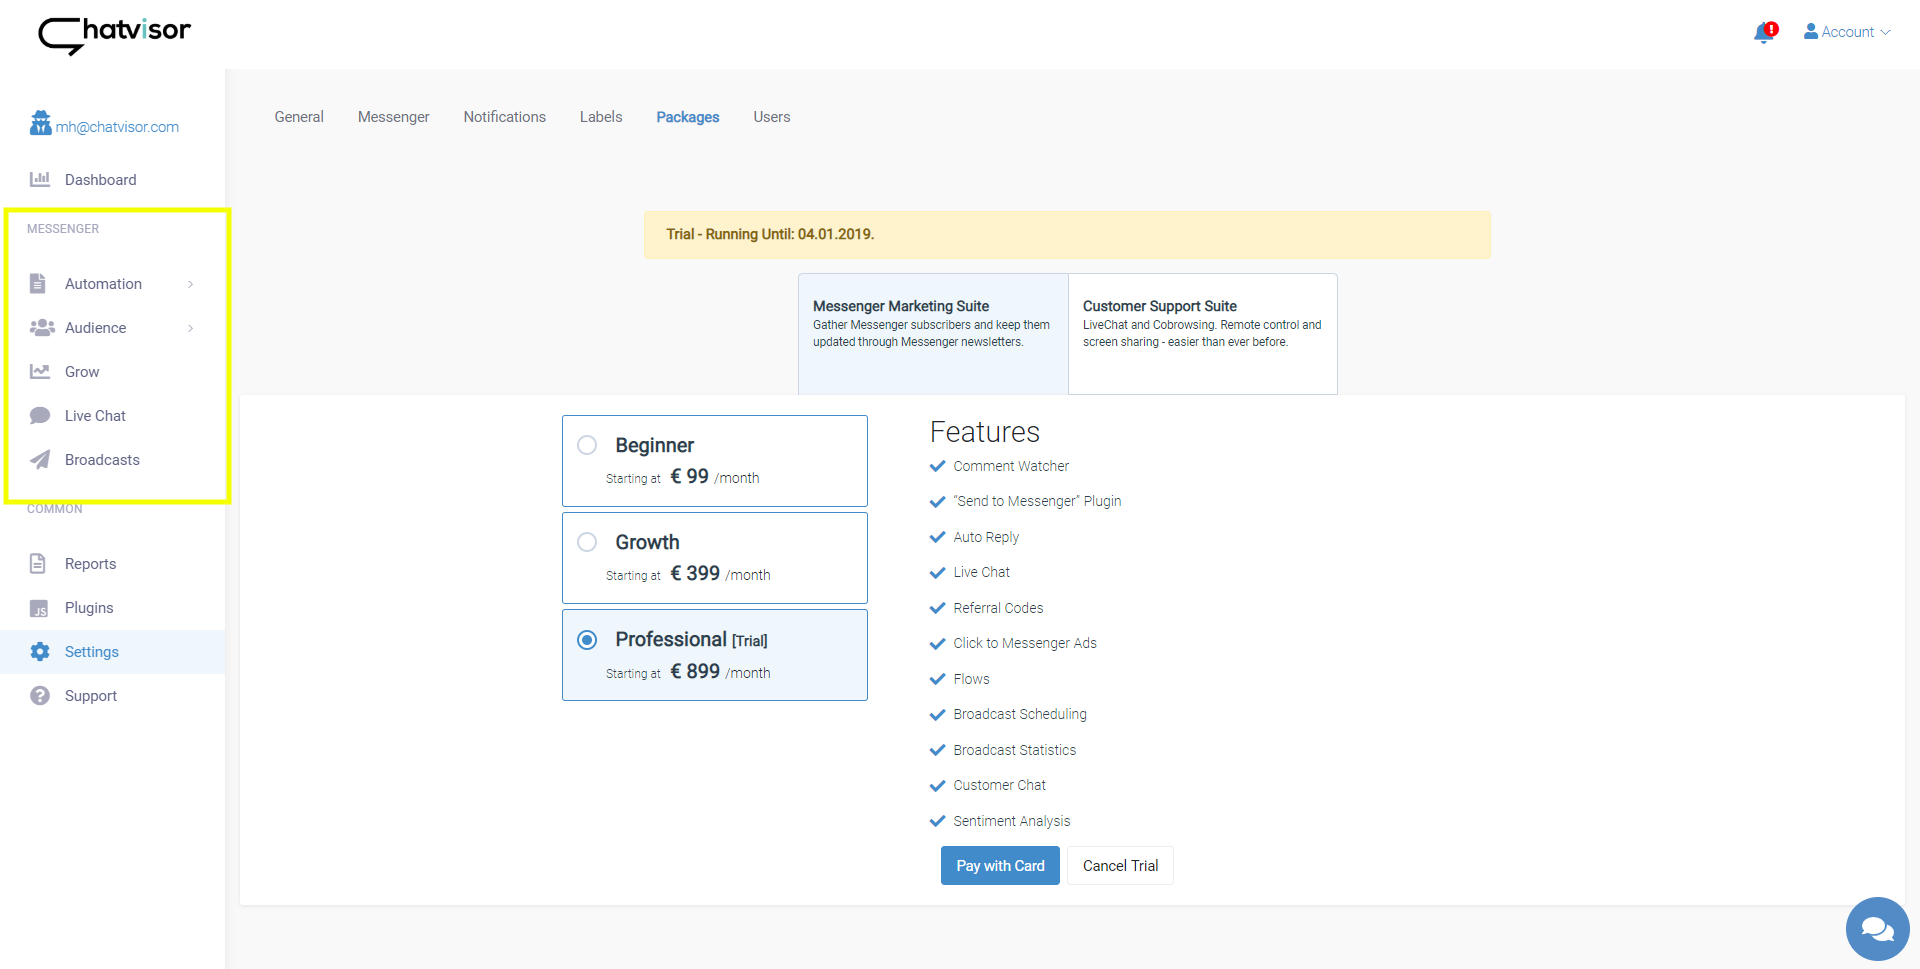1920x969 pixels.
Task: Click the € 99 /month price
Action: (714, 477)
